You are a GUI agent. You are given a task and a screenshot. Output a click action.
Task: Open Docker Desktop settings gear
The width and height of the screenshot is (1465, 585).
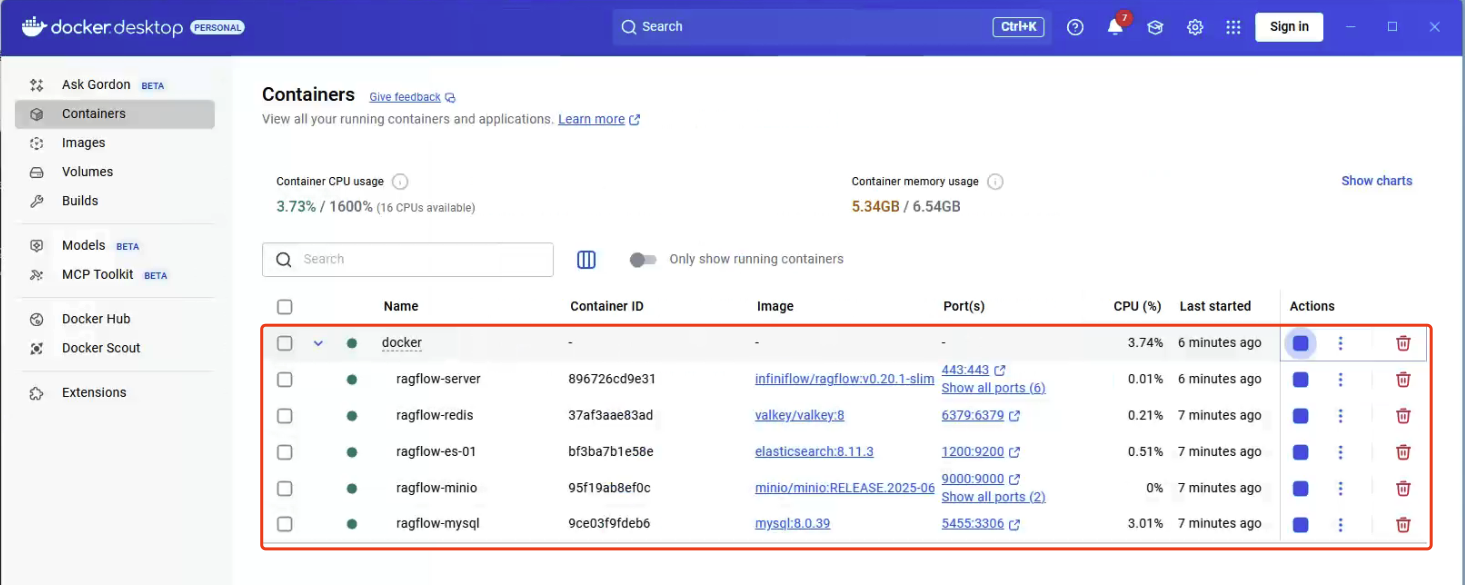click(x=1195, y=27)
